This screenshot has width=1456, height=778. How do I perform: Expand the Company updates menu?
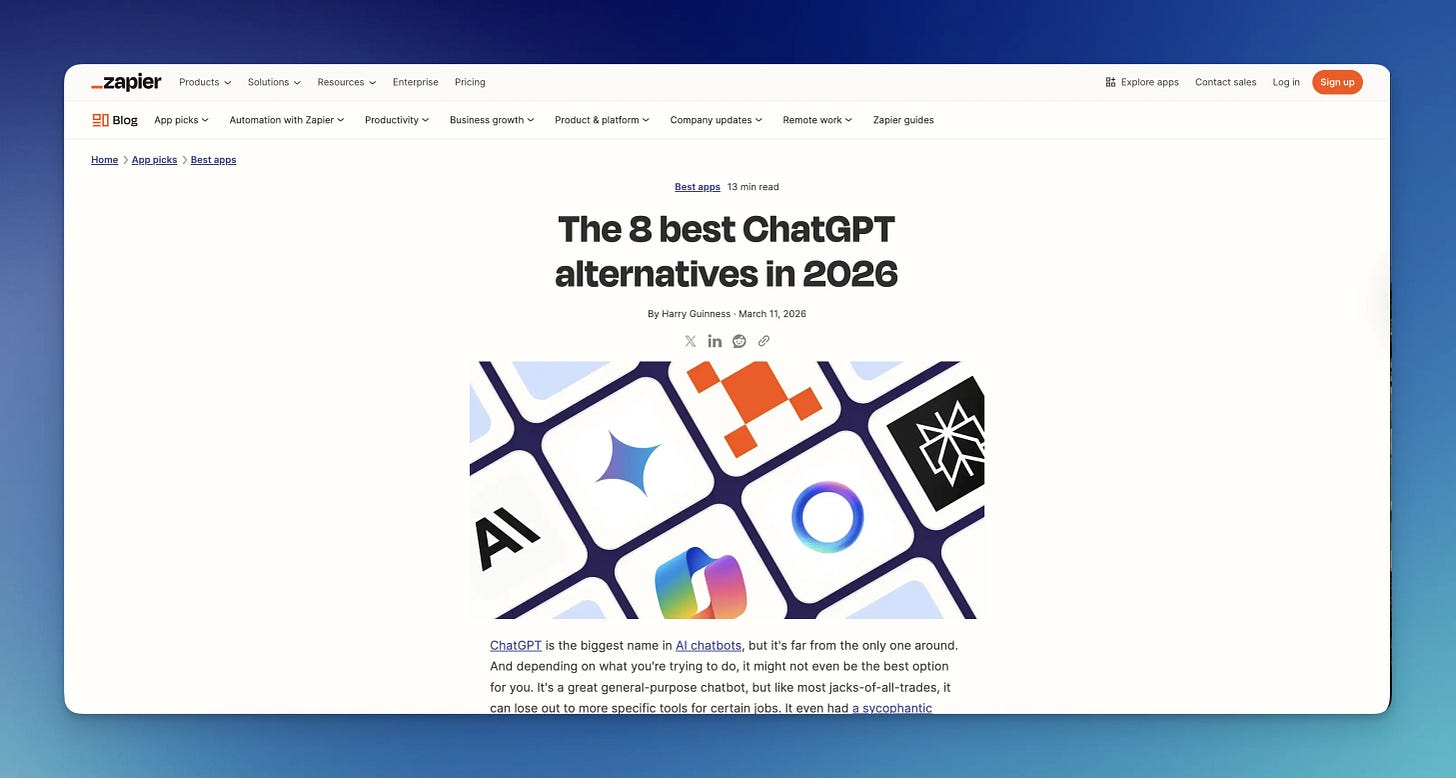click(716, 120)
